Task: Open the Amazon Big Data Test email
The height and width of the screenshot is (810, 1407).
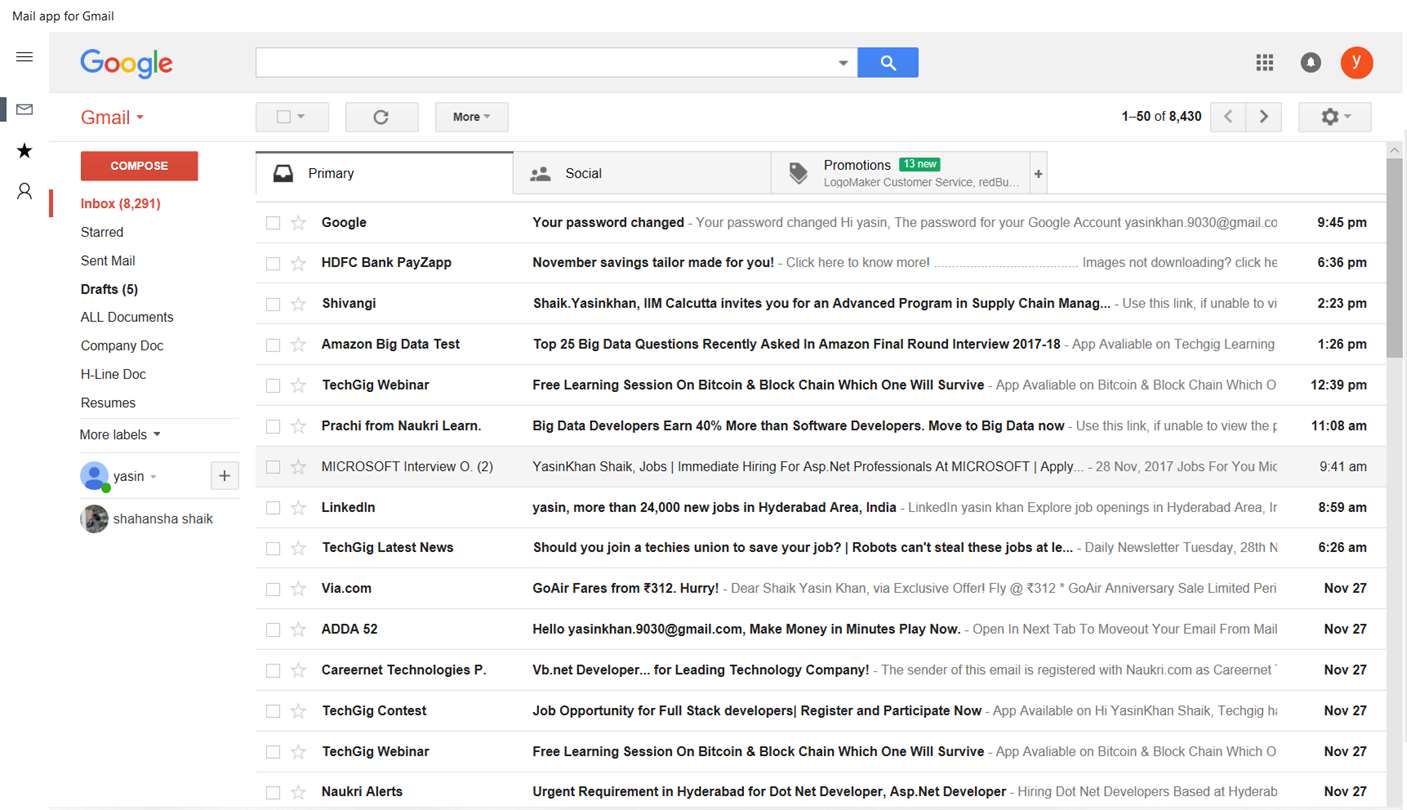Action: (821, 345)
